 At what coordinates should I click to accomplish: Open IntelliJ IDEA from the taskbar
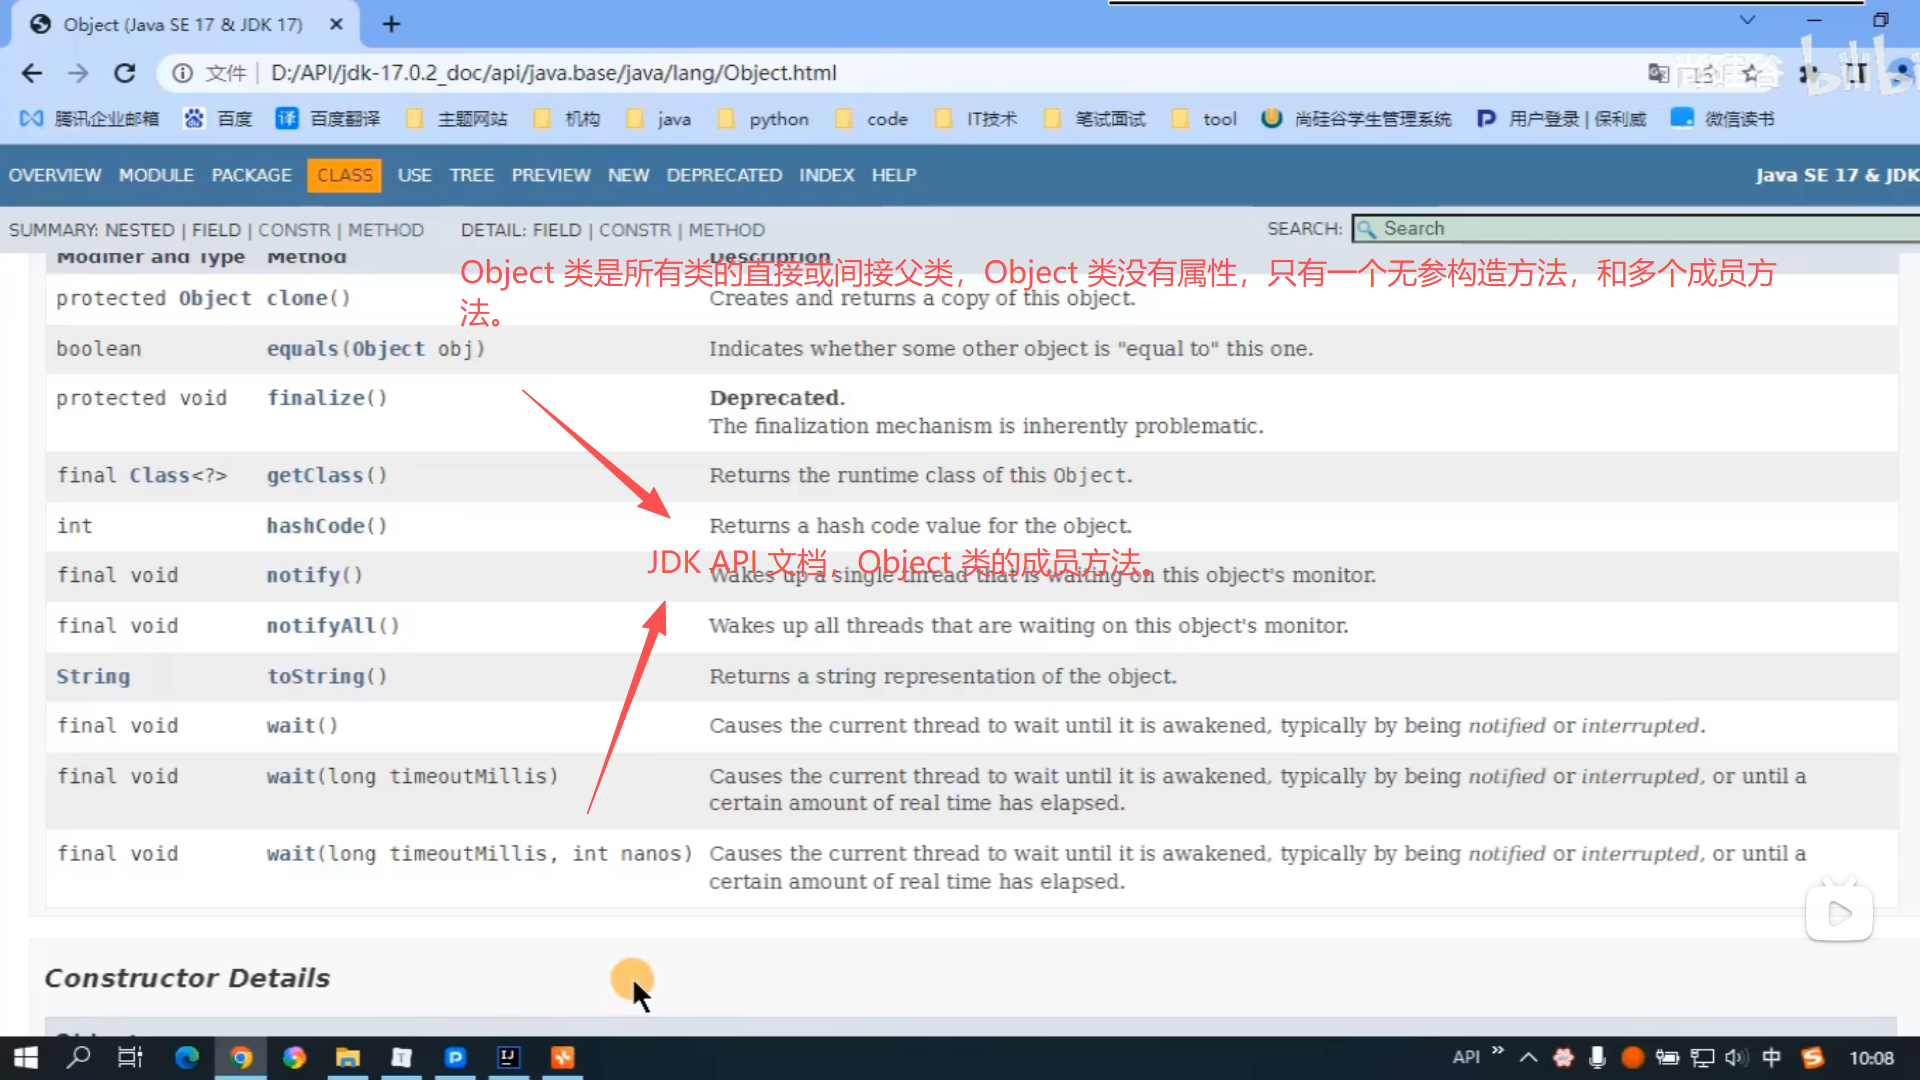(x=509, y=1057)
